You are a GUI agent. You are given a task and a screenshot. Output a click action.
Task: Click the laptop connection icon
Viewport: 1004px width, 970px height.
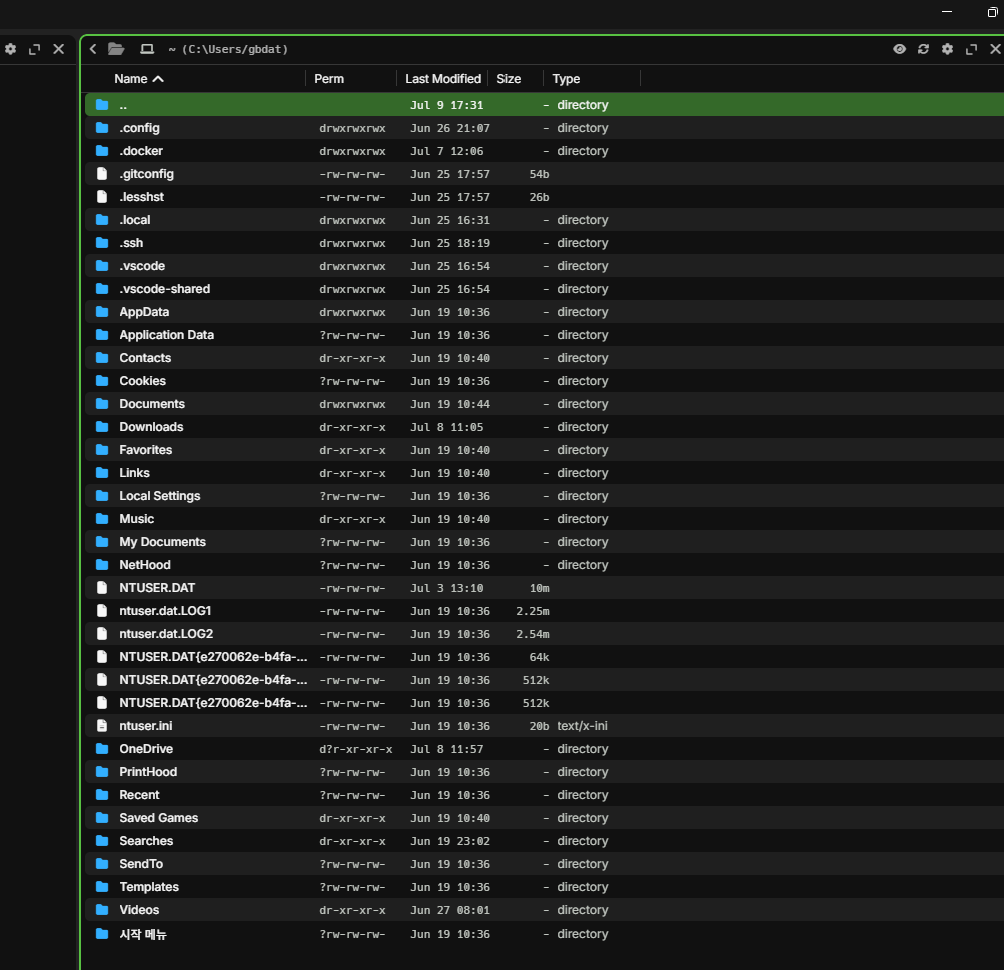(147, 49)
